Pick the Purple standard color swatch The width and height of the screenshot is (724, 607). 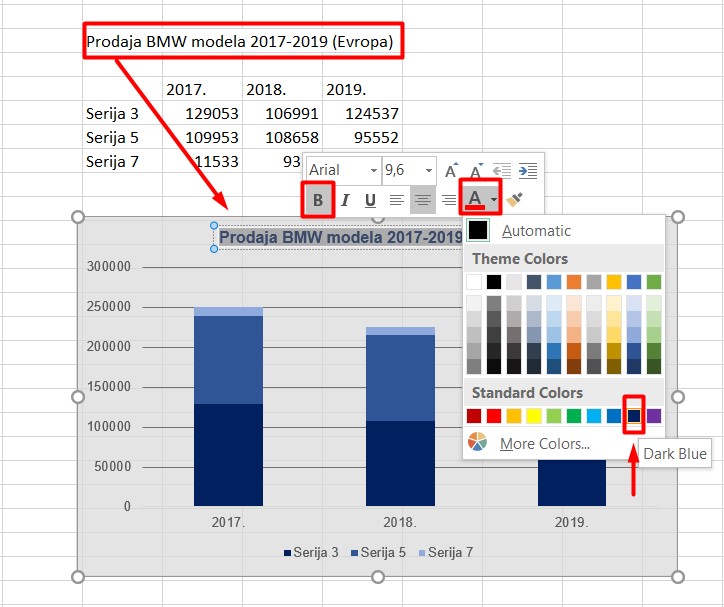(x=654, y=416)
